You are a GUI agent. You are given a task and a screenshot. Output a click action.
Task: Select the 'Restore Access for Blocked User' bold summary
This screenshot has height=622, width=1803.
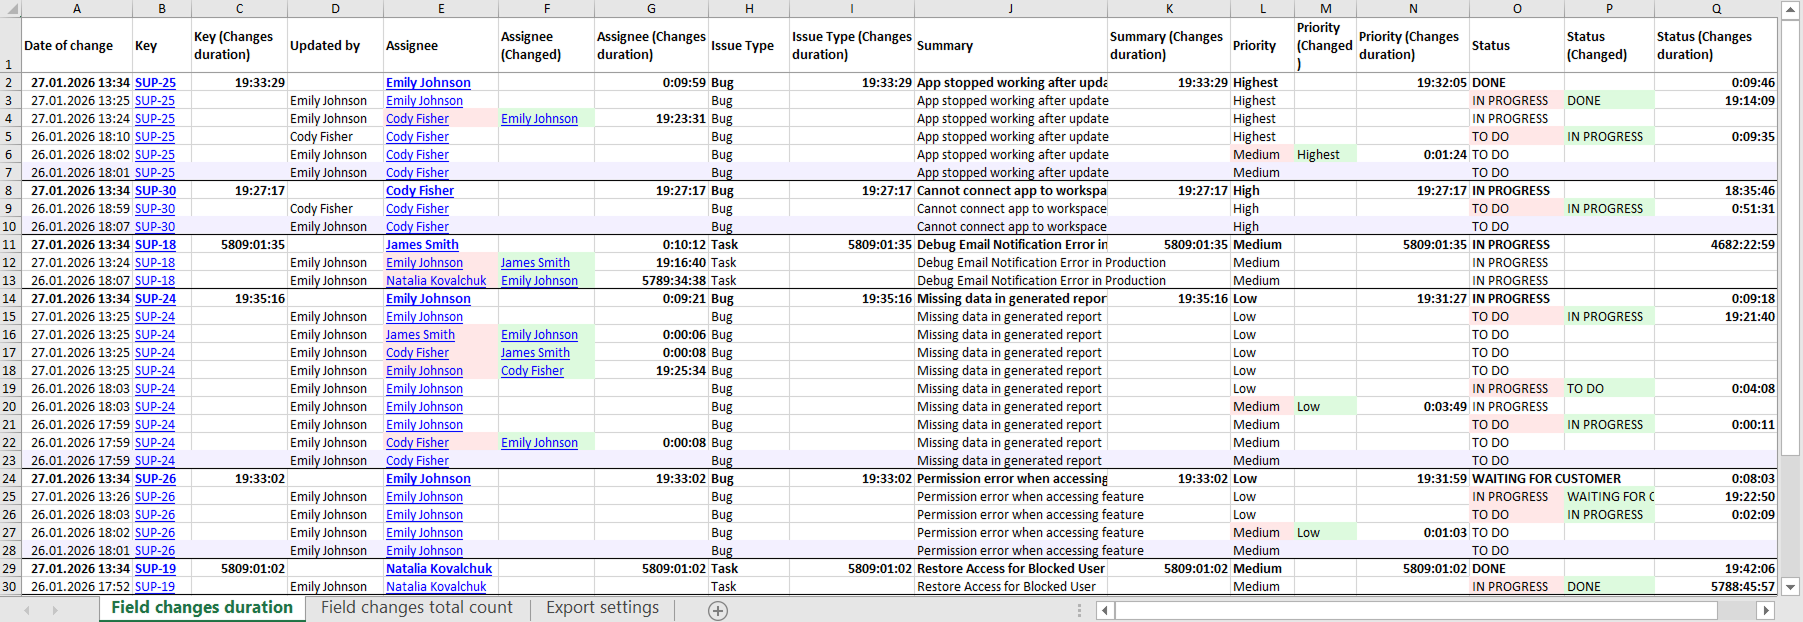(x=1010, y=569)
